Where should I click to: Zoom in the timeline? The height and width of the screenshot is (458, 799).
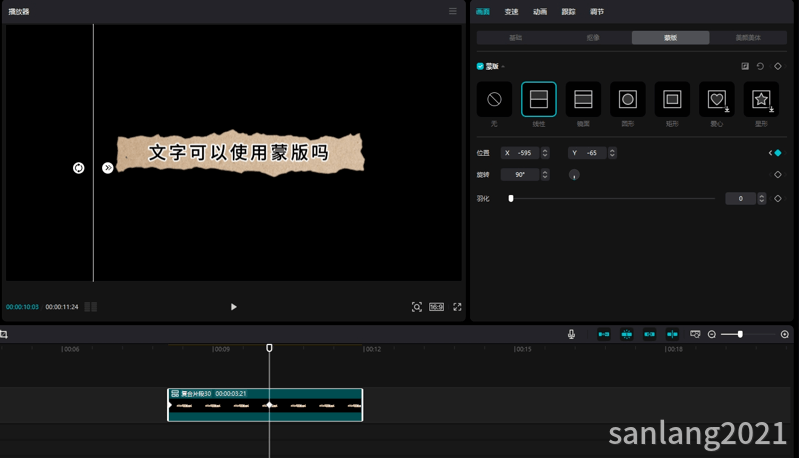tap(785, 334)
